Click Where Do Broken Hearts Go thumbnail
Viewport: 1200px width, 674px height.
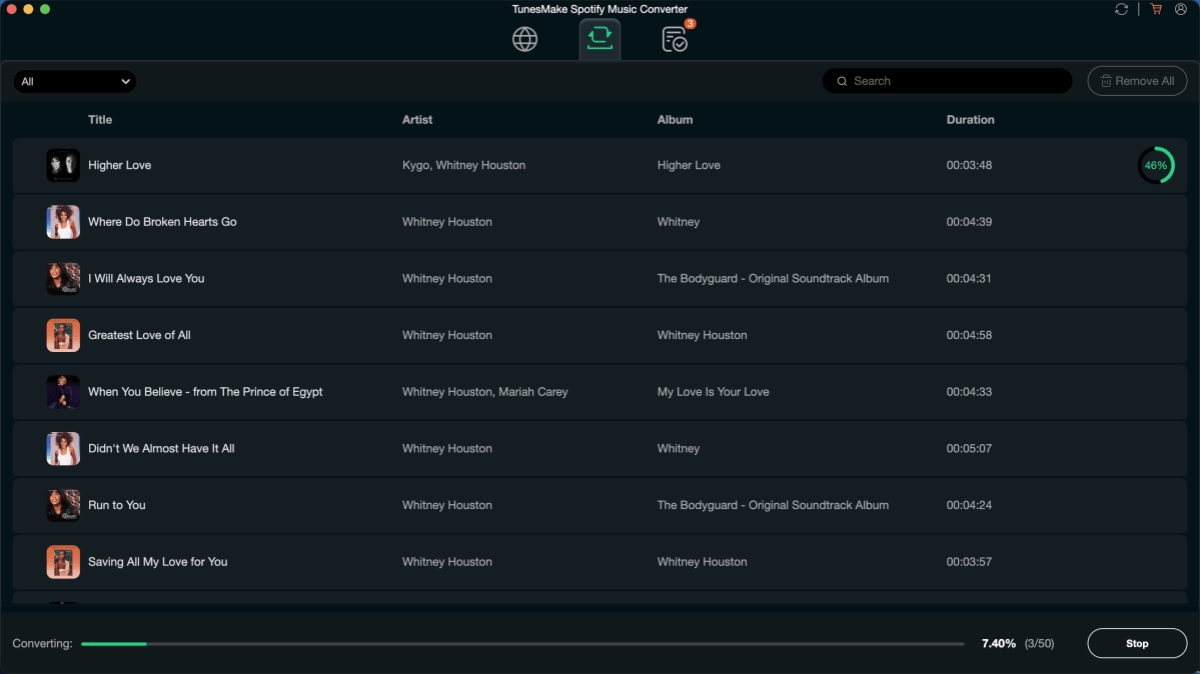[63, 222]
